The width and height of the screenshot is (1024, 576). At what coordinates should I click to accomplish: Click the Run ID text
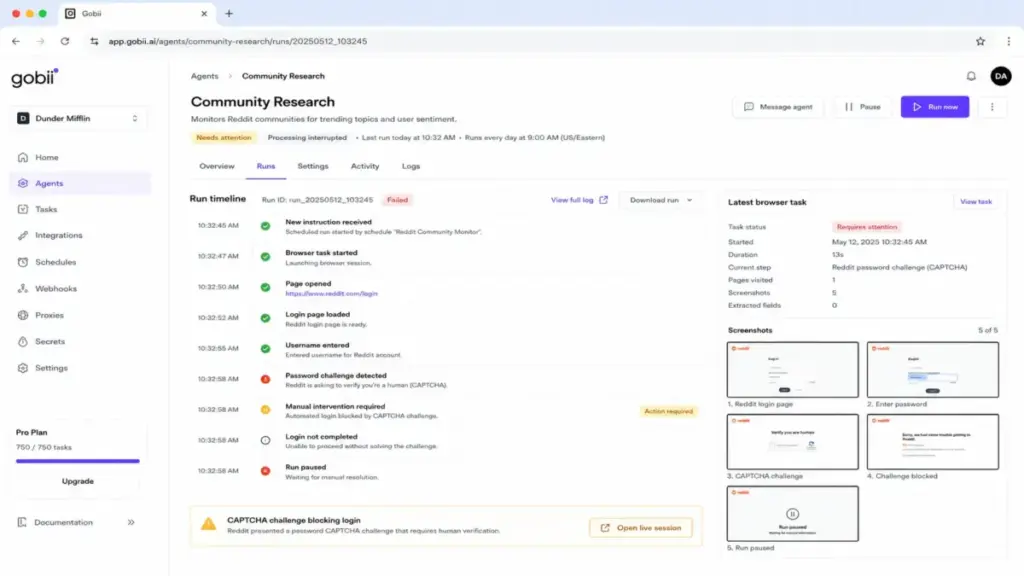[x=317, y=200]
